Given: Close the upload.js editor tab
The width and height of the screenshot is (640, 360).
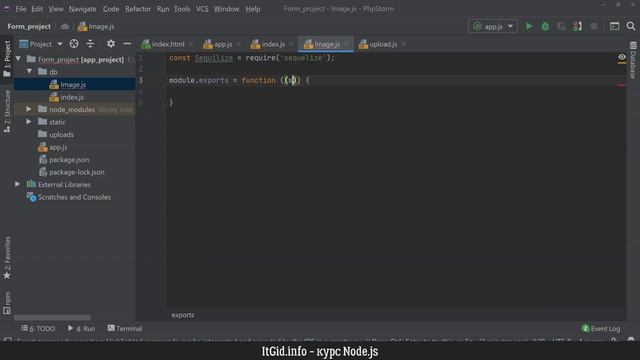Looking at the screenshot, I should [x=404, y=44].
